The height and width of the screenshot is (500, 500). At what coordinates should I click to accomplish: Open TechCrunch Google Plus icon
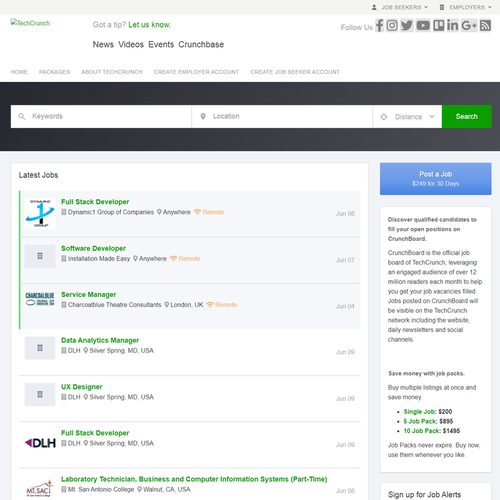pyautogui.click(x=469, y=25)
